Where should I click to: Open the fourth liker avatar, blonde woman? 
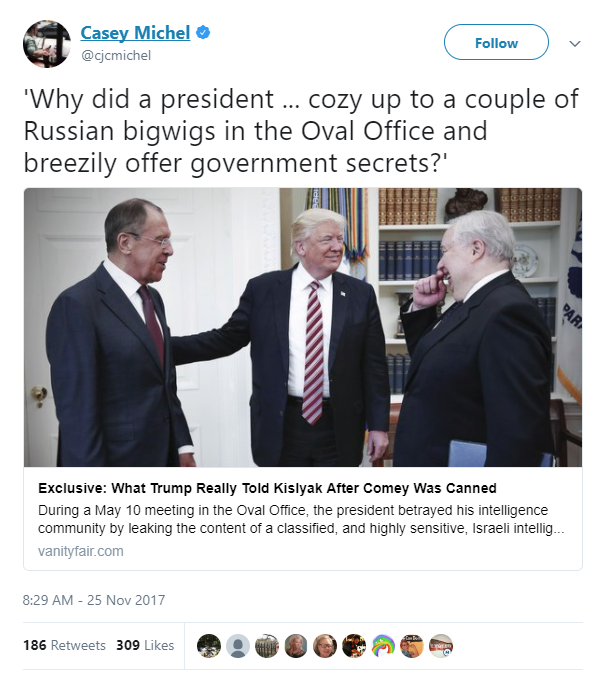[x=296, y=646]
